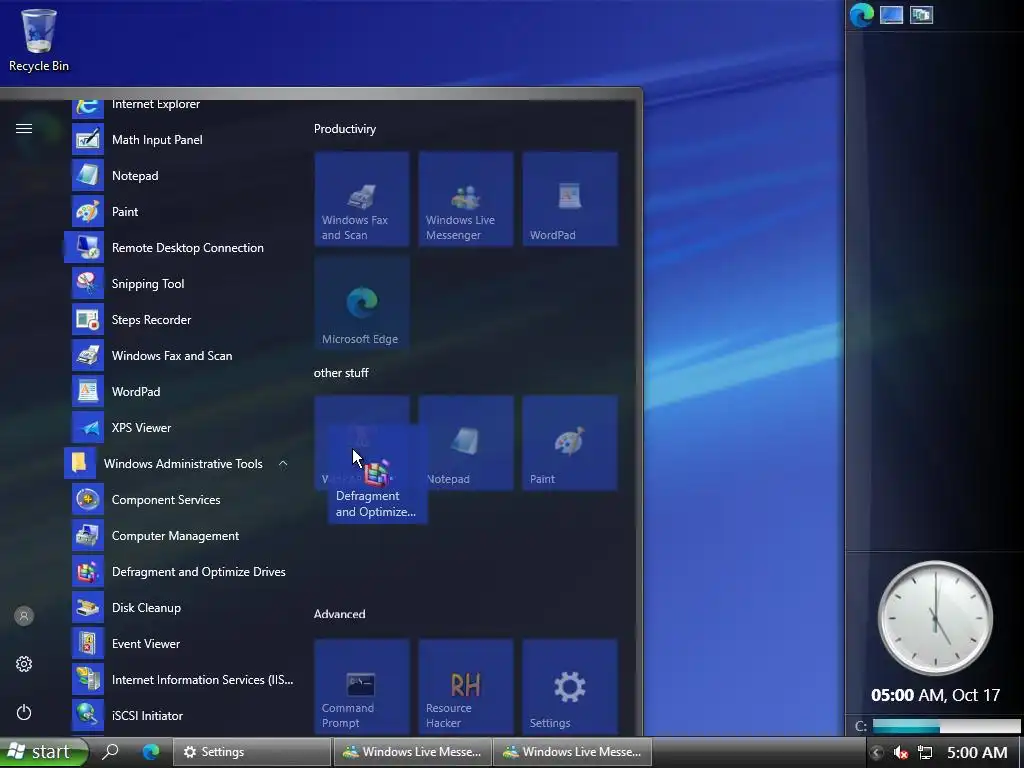Click the user account icon in Start
This screenshot has height=768, width=1024.
tap(24, 616)
